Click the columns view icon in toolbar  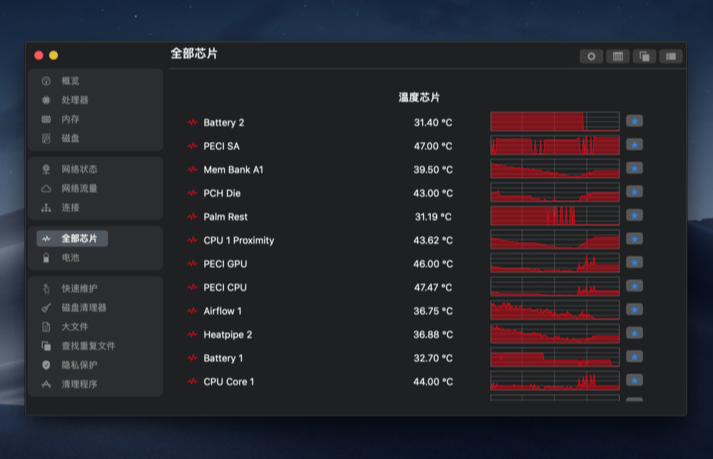[x=618, y=56]
